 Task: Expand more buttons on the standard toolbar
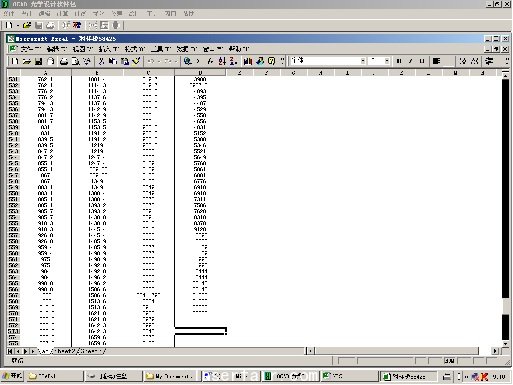click(283, 61)
